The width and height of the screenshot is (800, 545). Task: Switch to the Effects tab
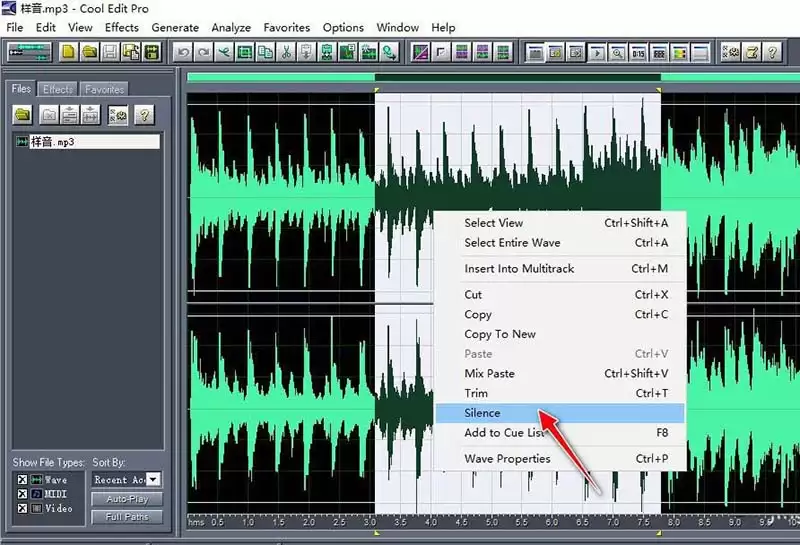(x=58, y=89)
